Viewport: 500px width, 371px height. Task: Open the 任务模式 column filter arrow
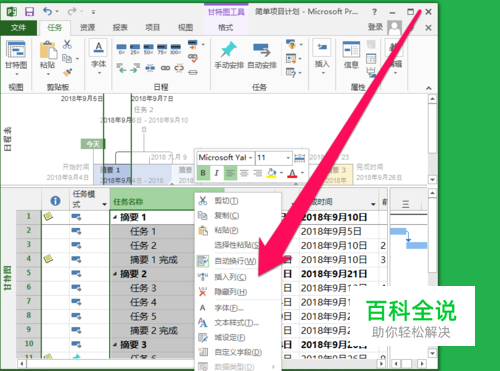(x=104, y=204)
